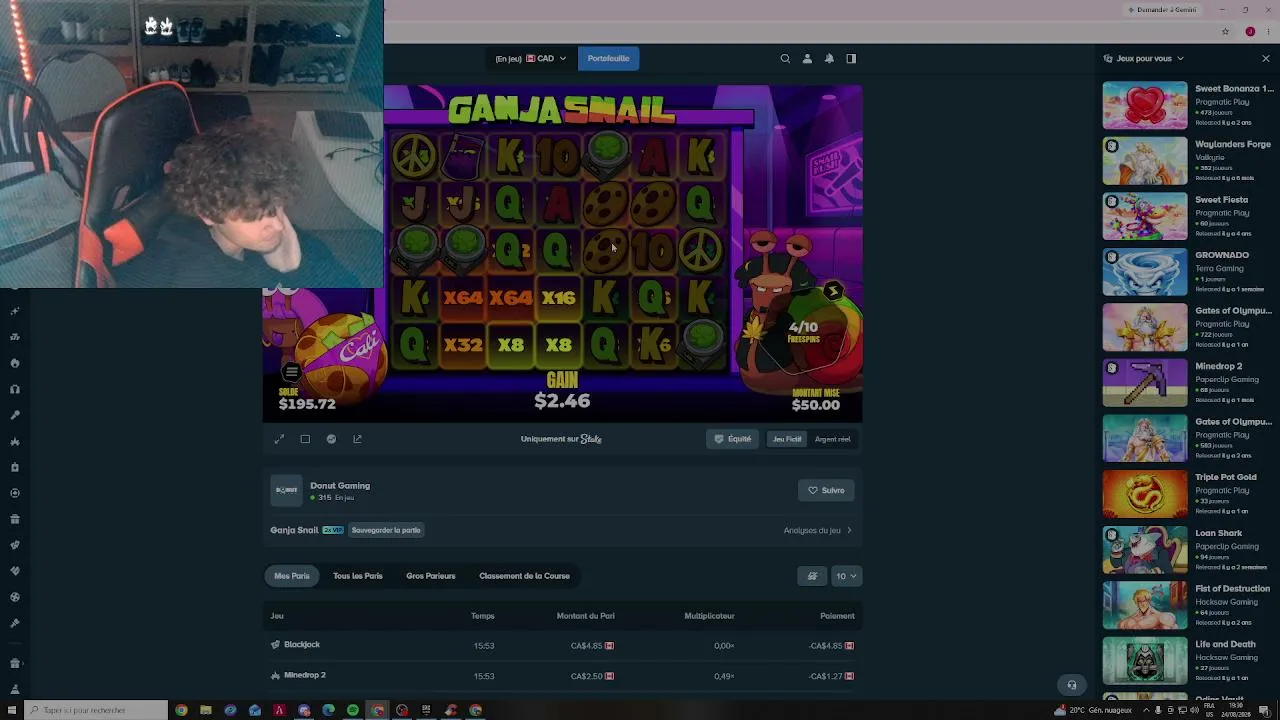Open the Minedrop 2 thumbnail in the sidebar
Image resolution: width=1280 pixels, height=720 pixels.
click(1145, 383)
